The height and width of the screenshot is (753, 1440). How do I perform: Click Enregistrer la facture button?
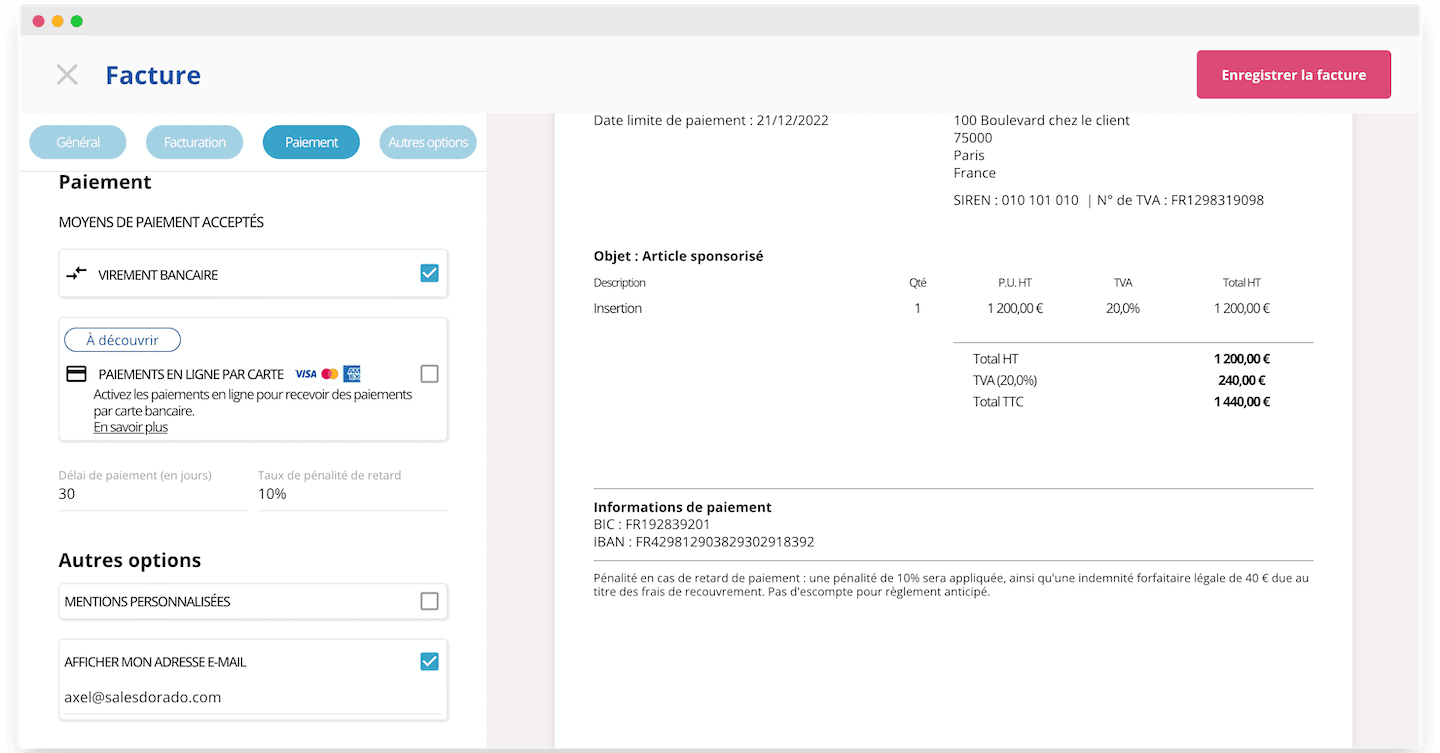[x=1293, y=75]
